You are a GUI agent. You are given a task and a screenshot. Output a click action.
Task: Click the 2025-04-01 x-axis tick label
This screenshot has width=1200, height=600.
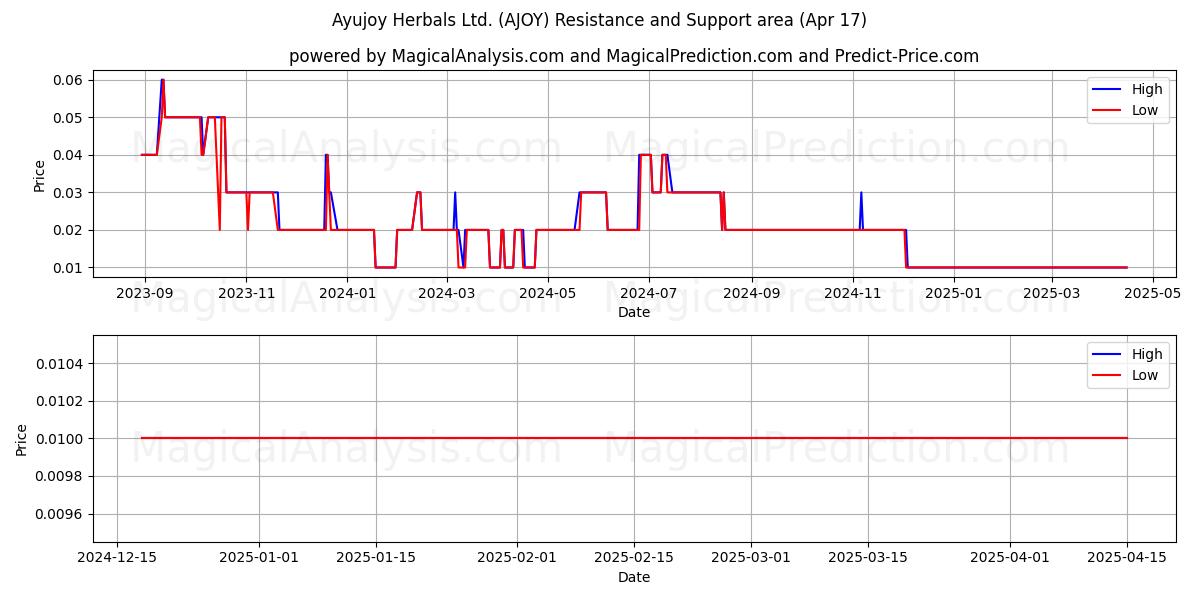pyautogui.click(x=1010, y=559)
